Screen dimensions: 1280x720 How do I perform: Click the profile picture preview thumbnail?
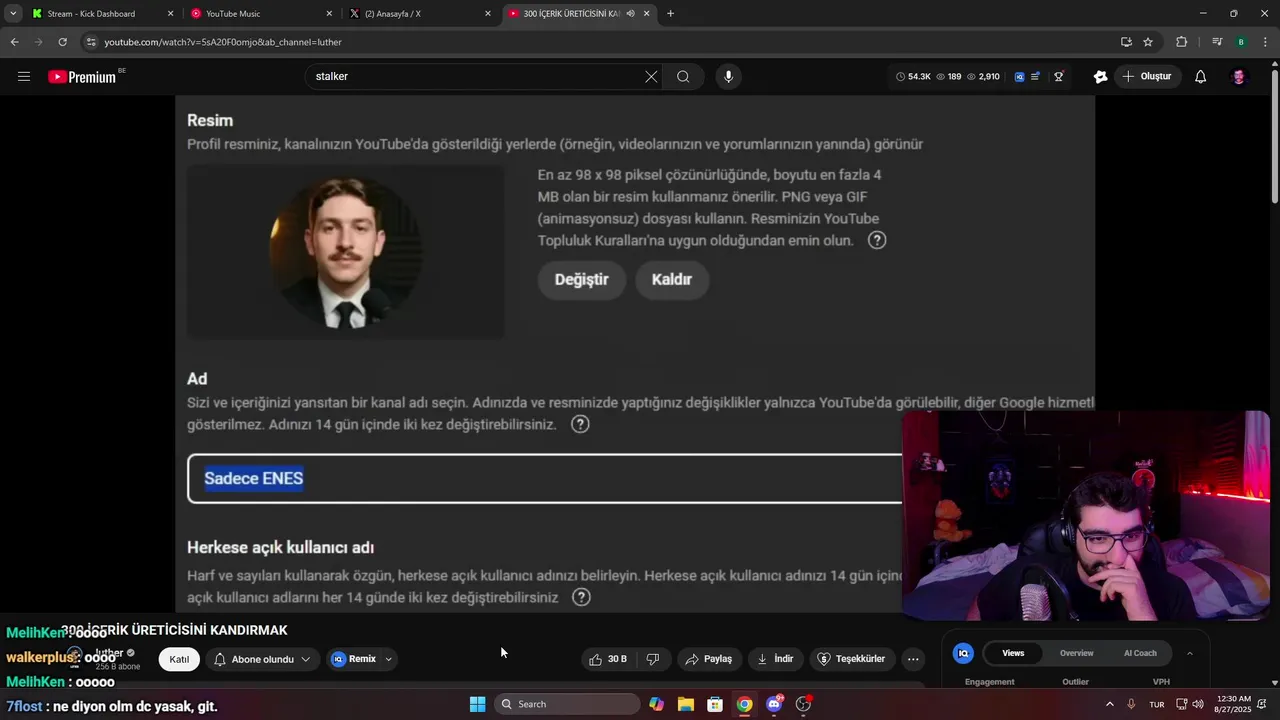pyautogui.click(x=345, y=252)
